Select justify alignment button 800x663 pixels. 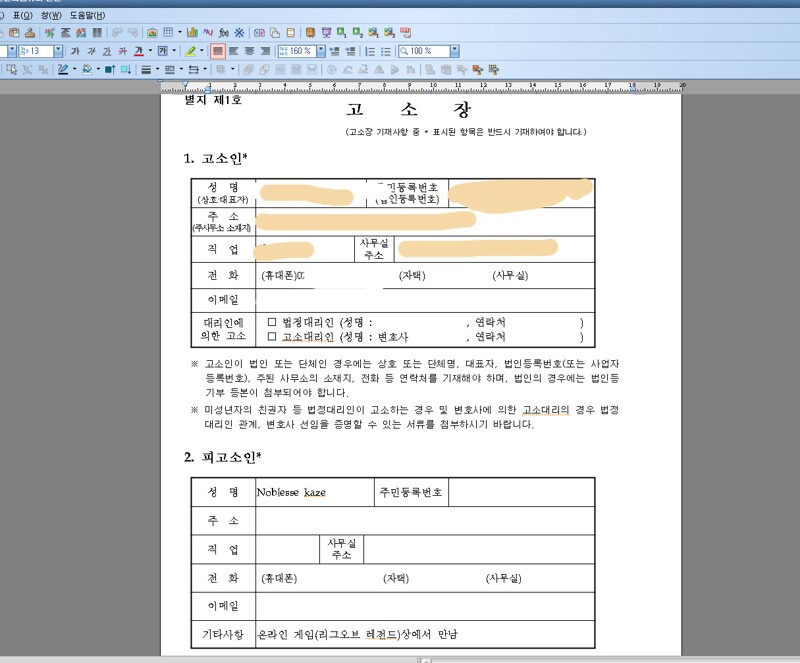[x=218, y=51]
